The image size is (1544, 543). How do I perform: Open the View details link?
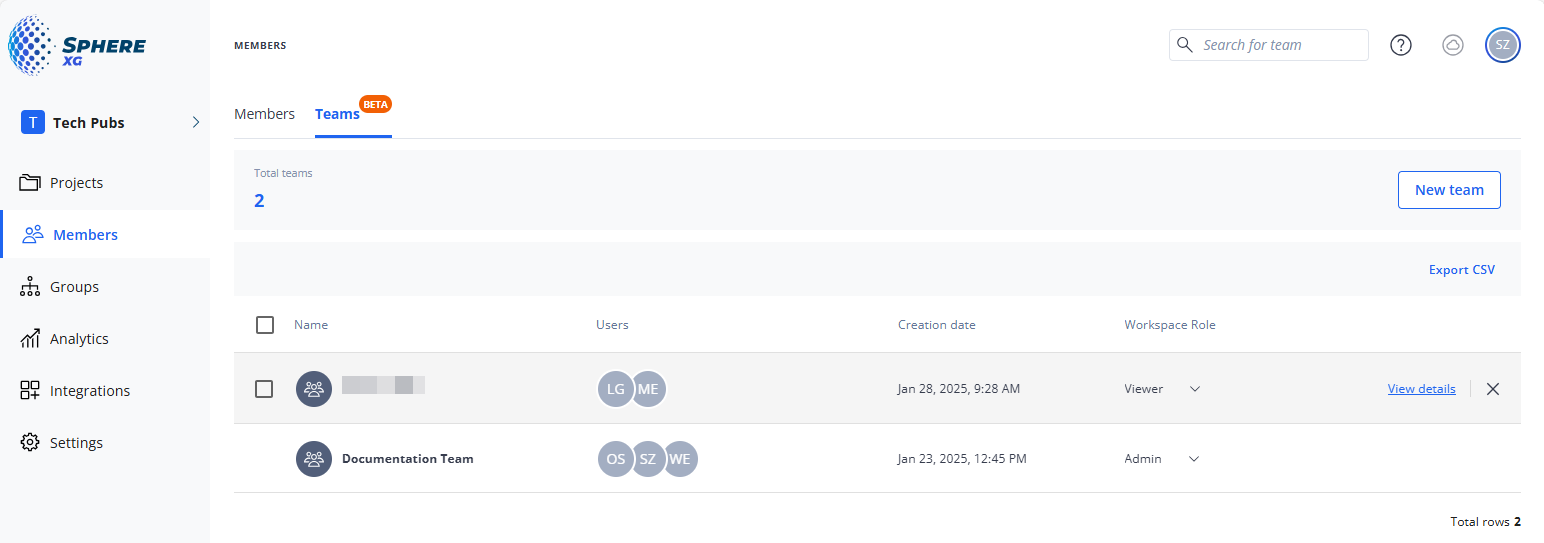click(x=1421, y=389)
